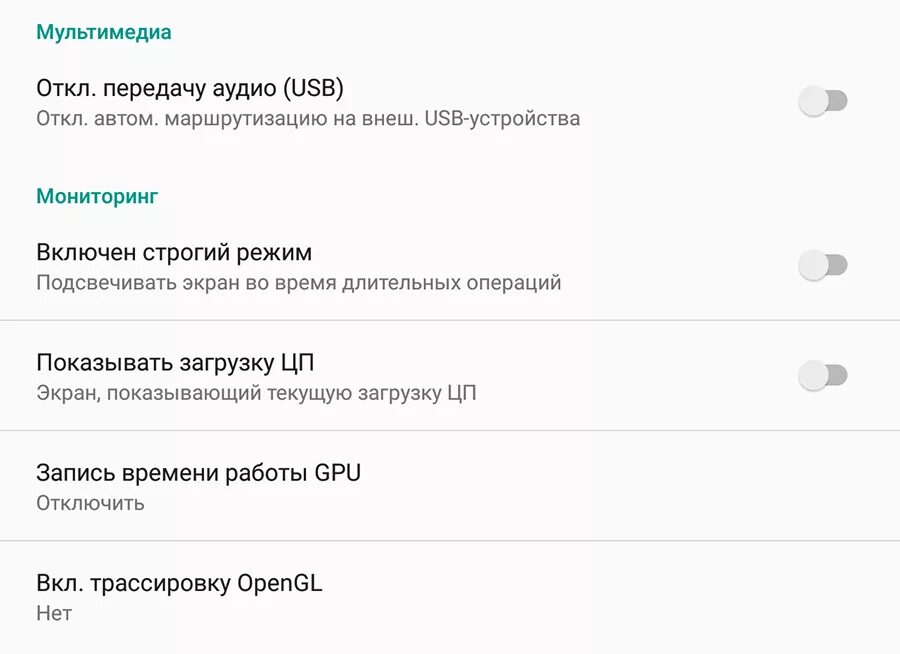
Task: Click the 'Нет' value under OpenGL tracing
Action: tap(54, 613)
